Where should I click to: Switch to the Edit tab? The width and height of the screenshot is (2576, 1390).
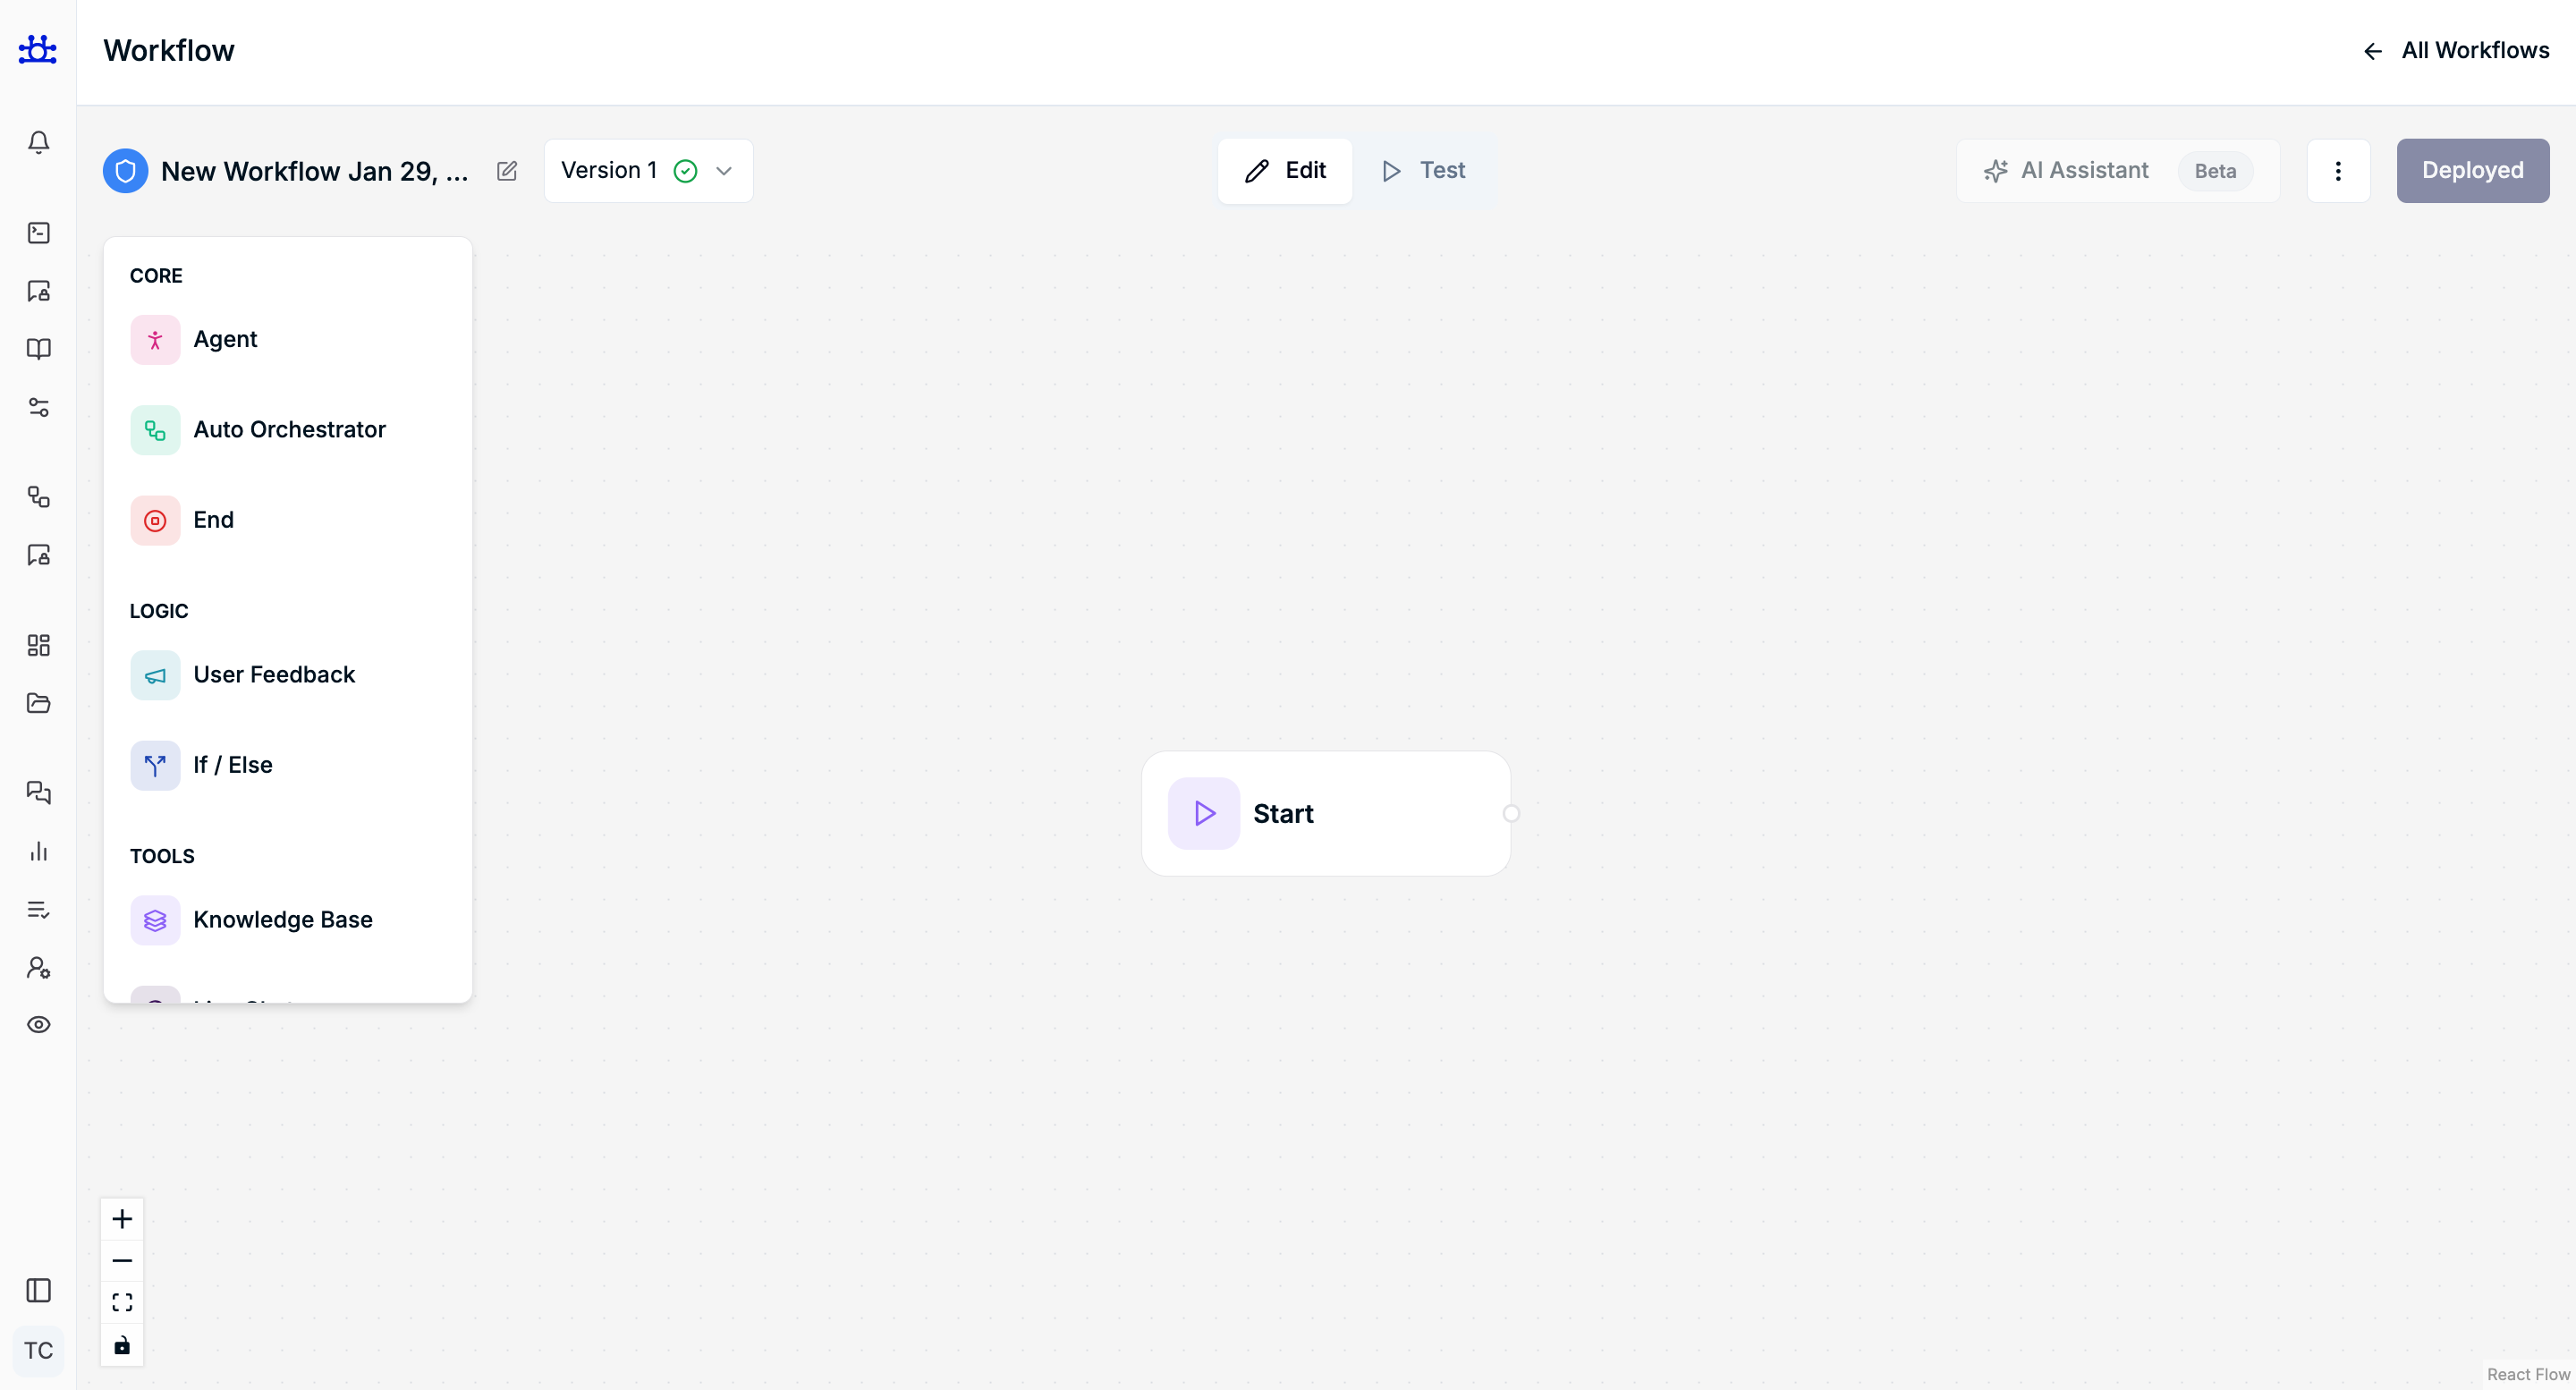click(1285, 171)
